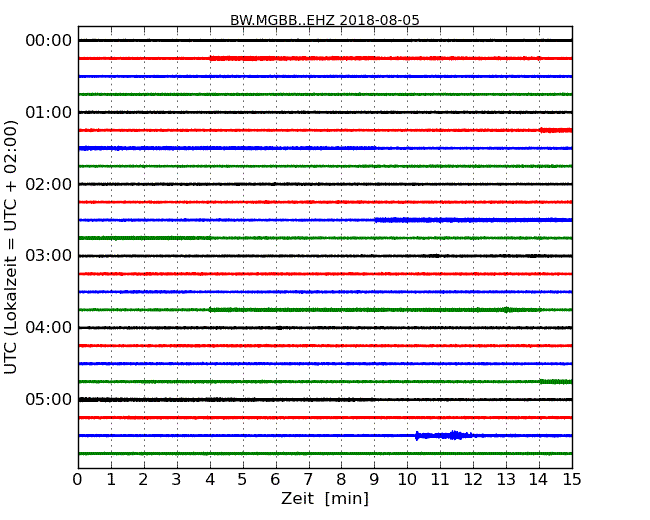The height and width of the screenshot is (520, 650).
Task: Click the 05:00 time label
Action: click(49, 399)
